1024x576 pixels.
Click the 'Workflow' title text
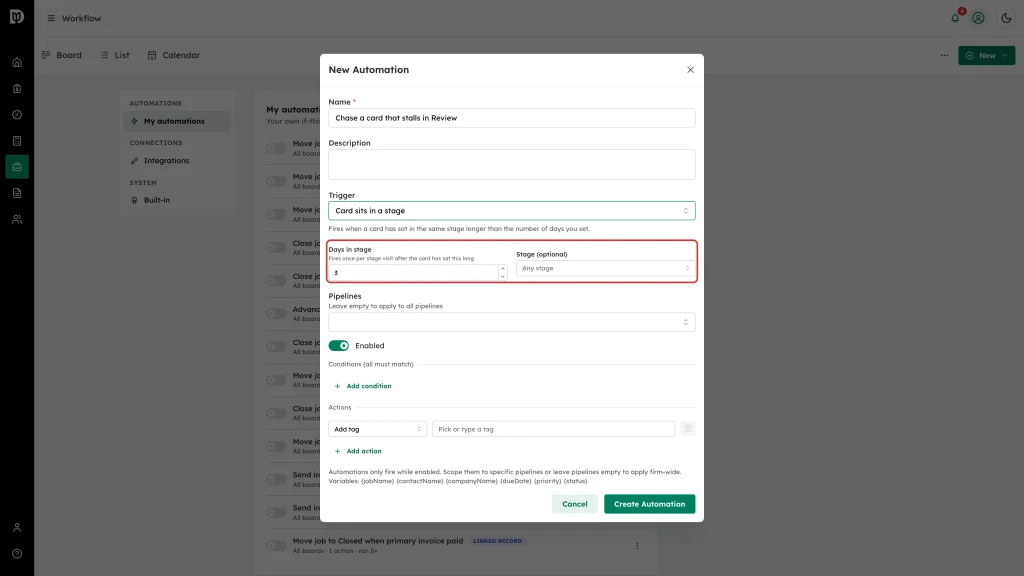tap(81, 18)
